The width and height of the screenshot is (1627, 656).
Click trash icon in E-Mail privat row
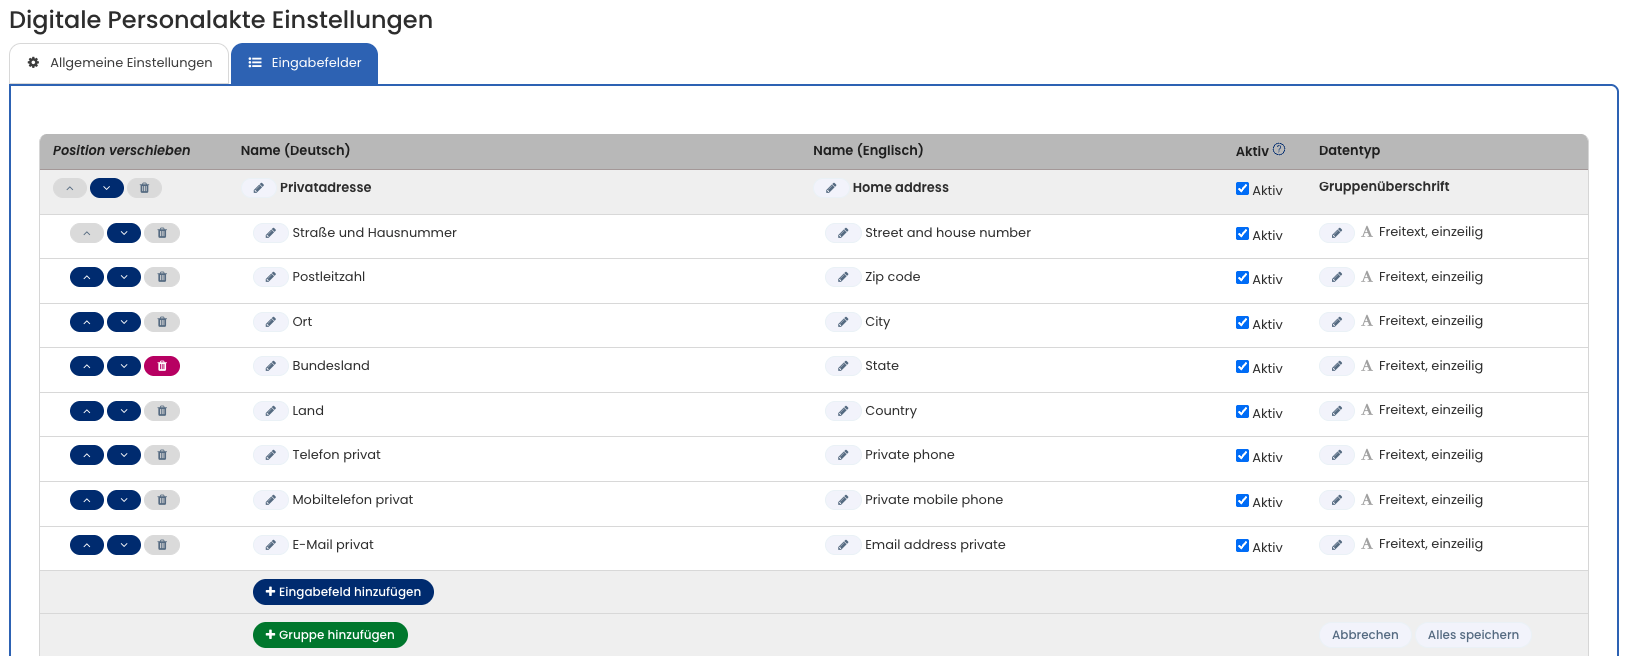coord(162,545)
